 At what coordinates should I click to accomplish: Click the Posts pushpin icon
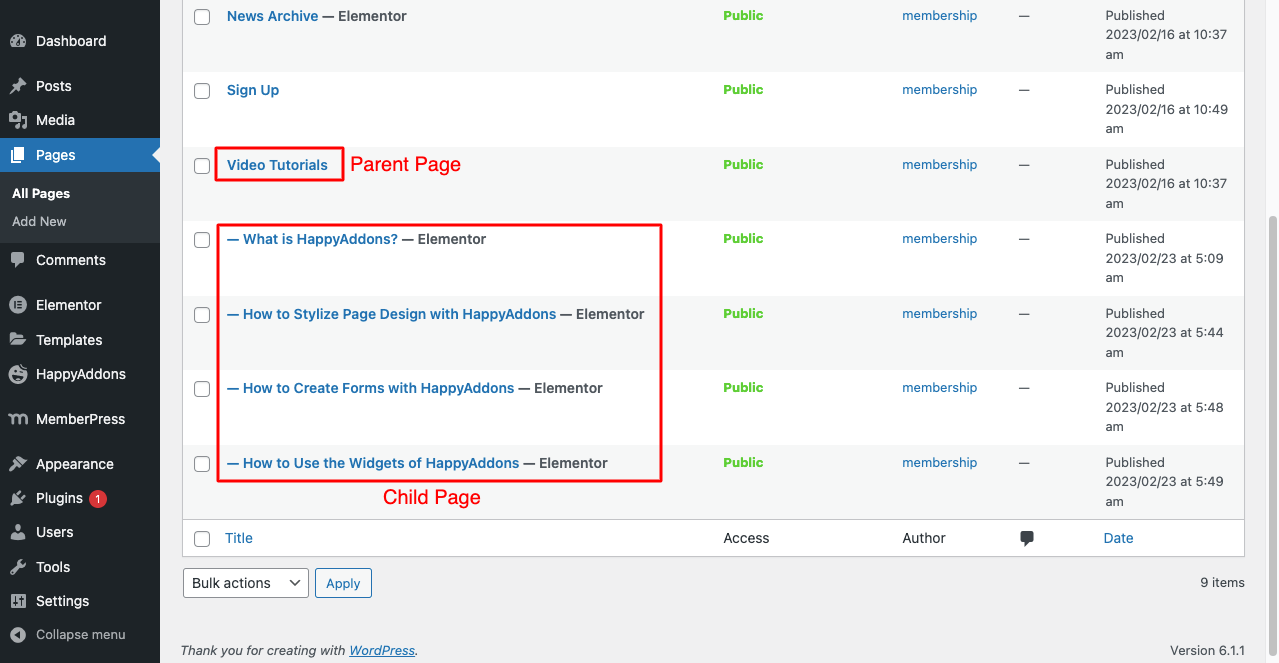click(x=18, y=86)
